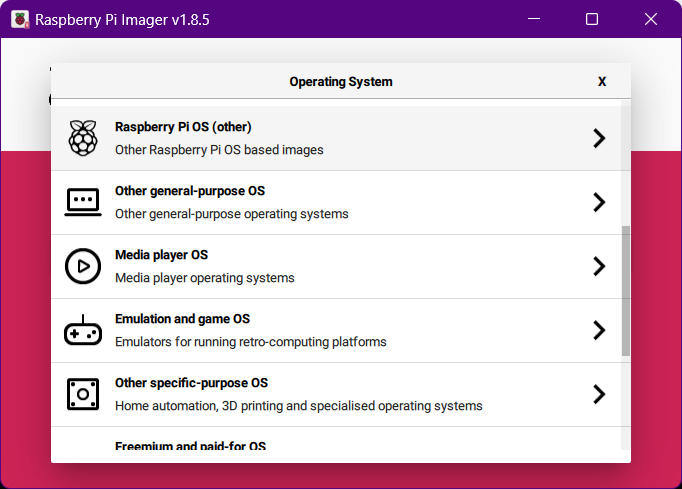Close the Operating System dialog with X
Image resolution: width=682 pixels, height=489 pixels.
click(602, 82)
